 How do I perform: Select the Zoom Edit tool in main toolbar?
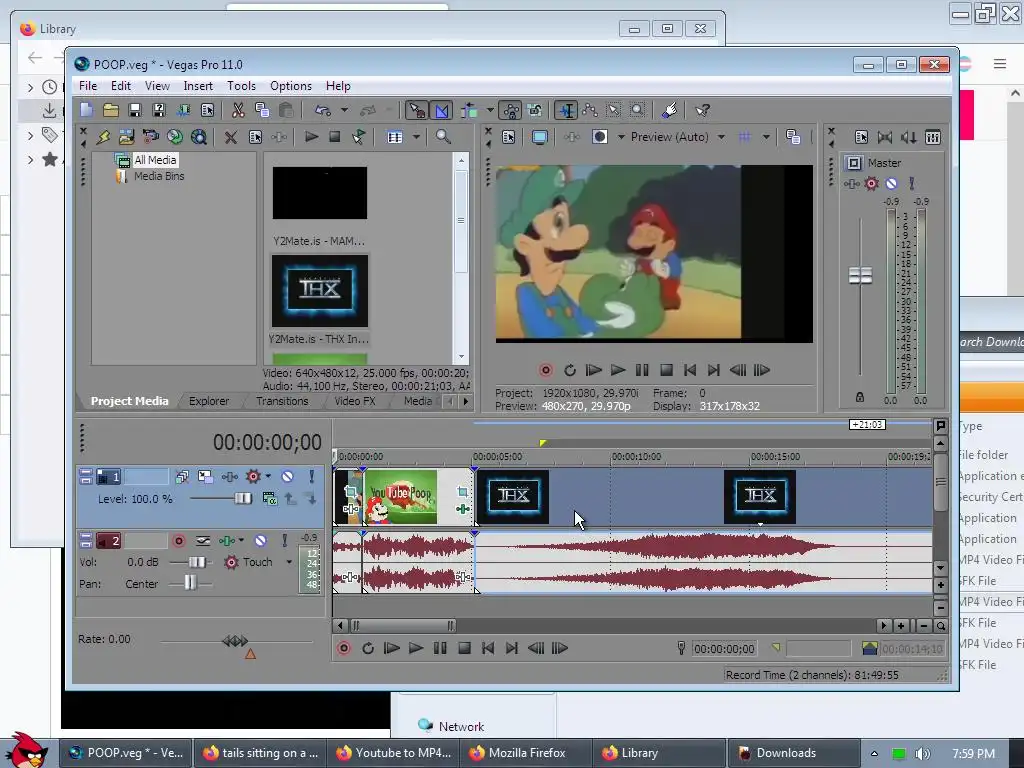tap(637, 110)
